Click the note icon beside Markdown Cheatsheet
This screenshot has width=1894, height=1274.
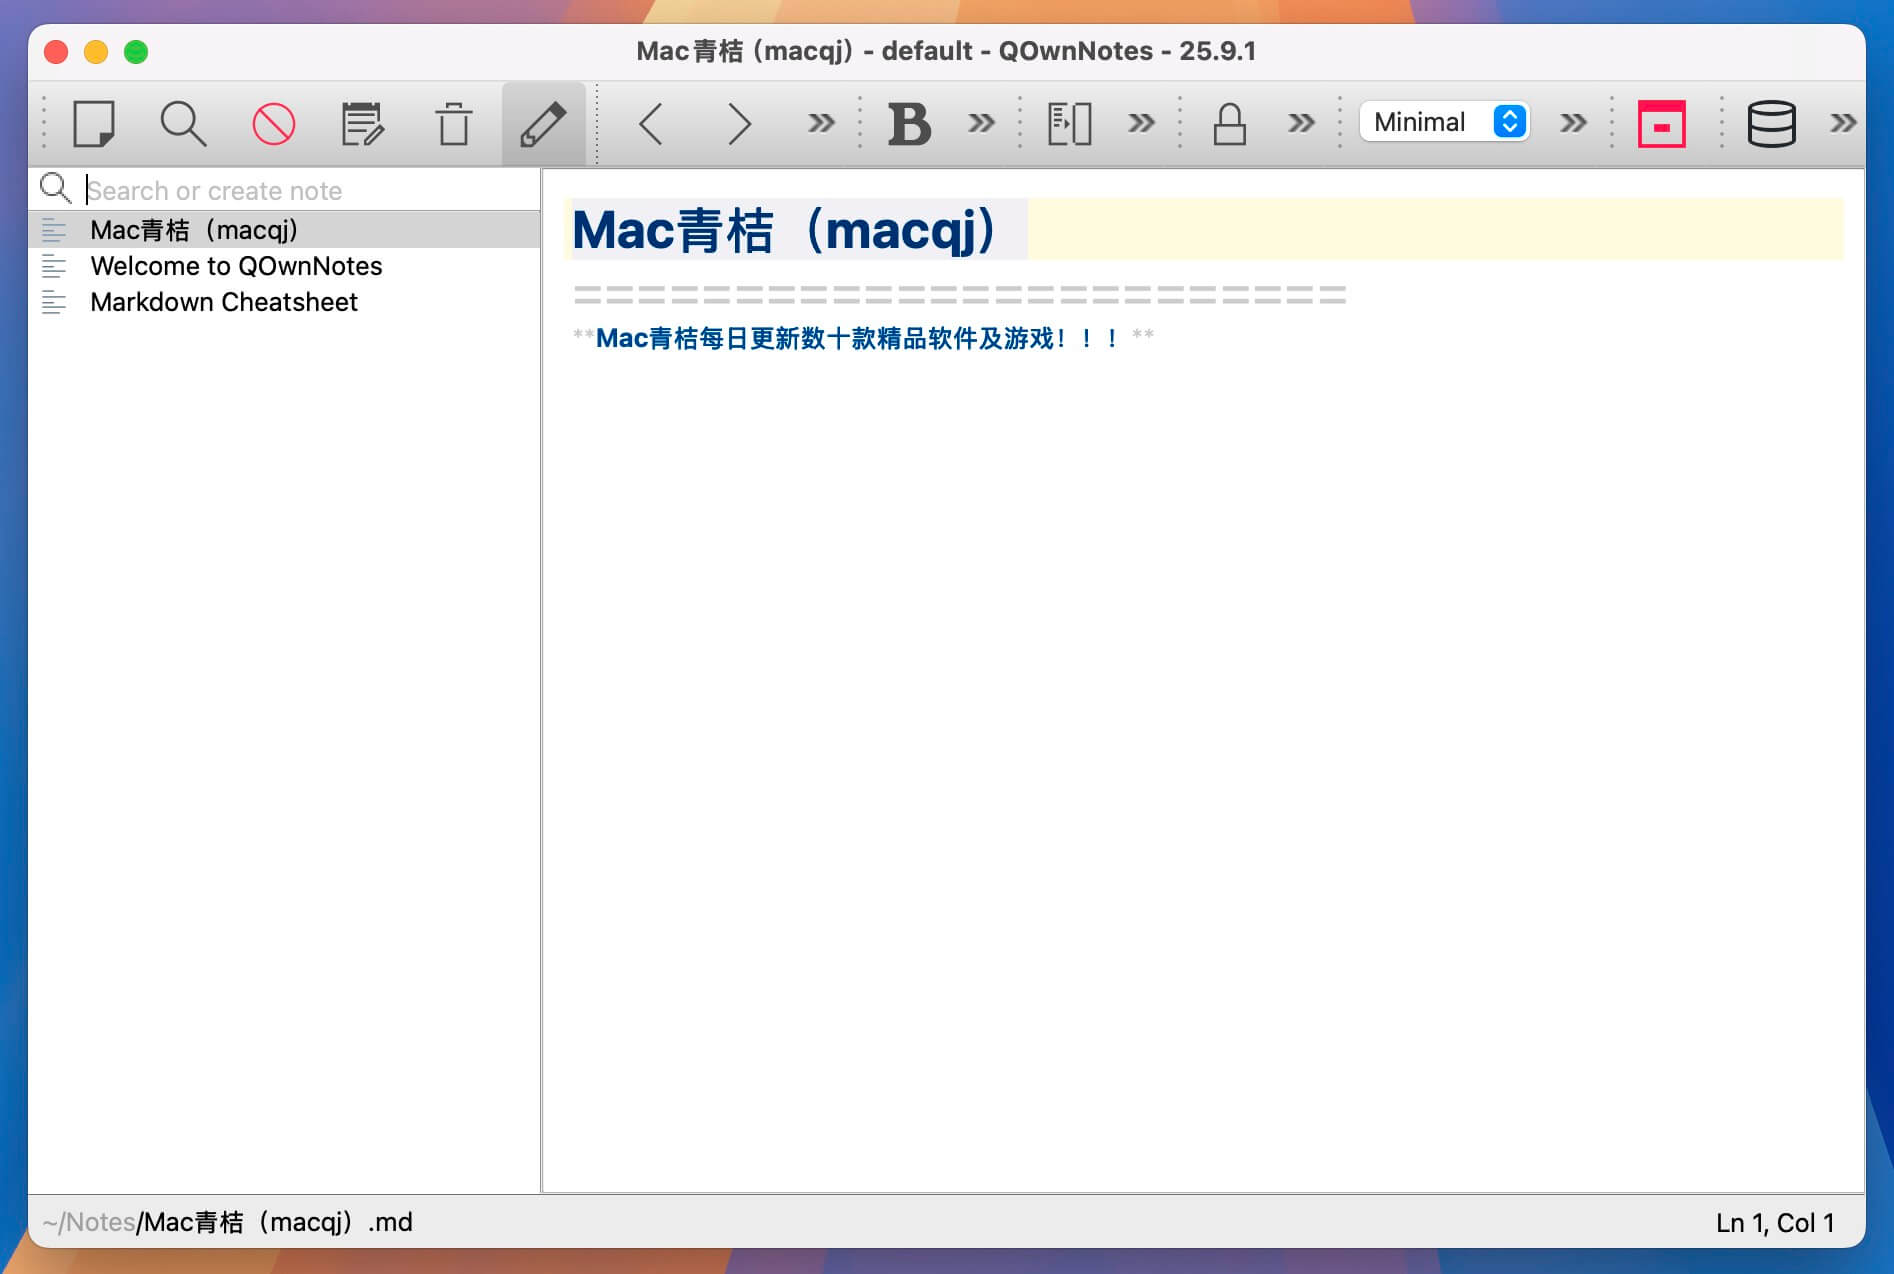[54, 302]
